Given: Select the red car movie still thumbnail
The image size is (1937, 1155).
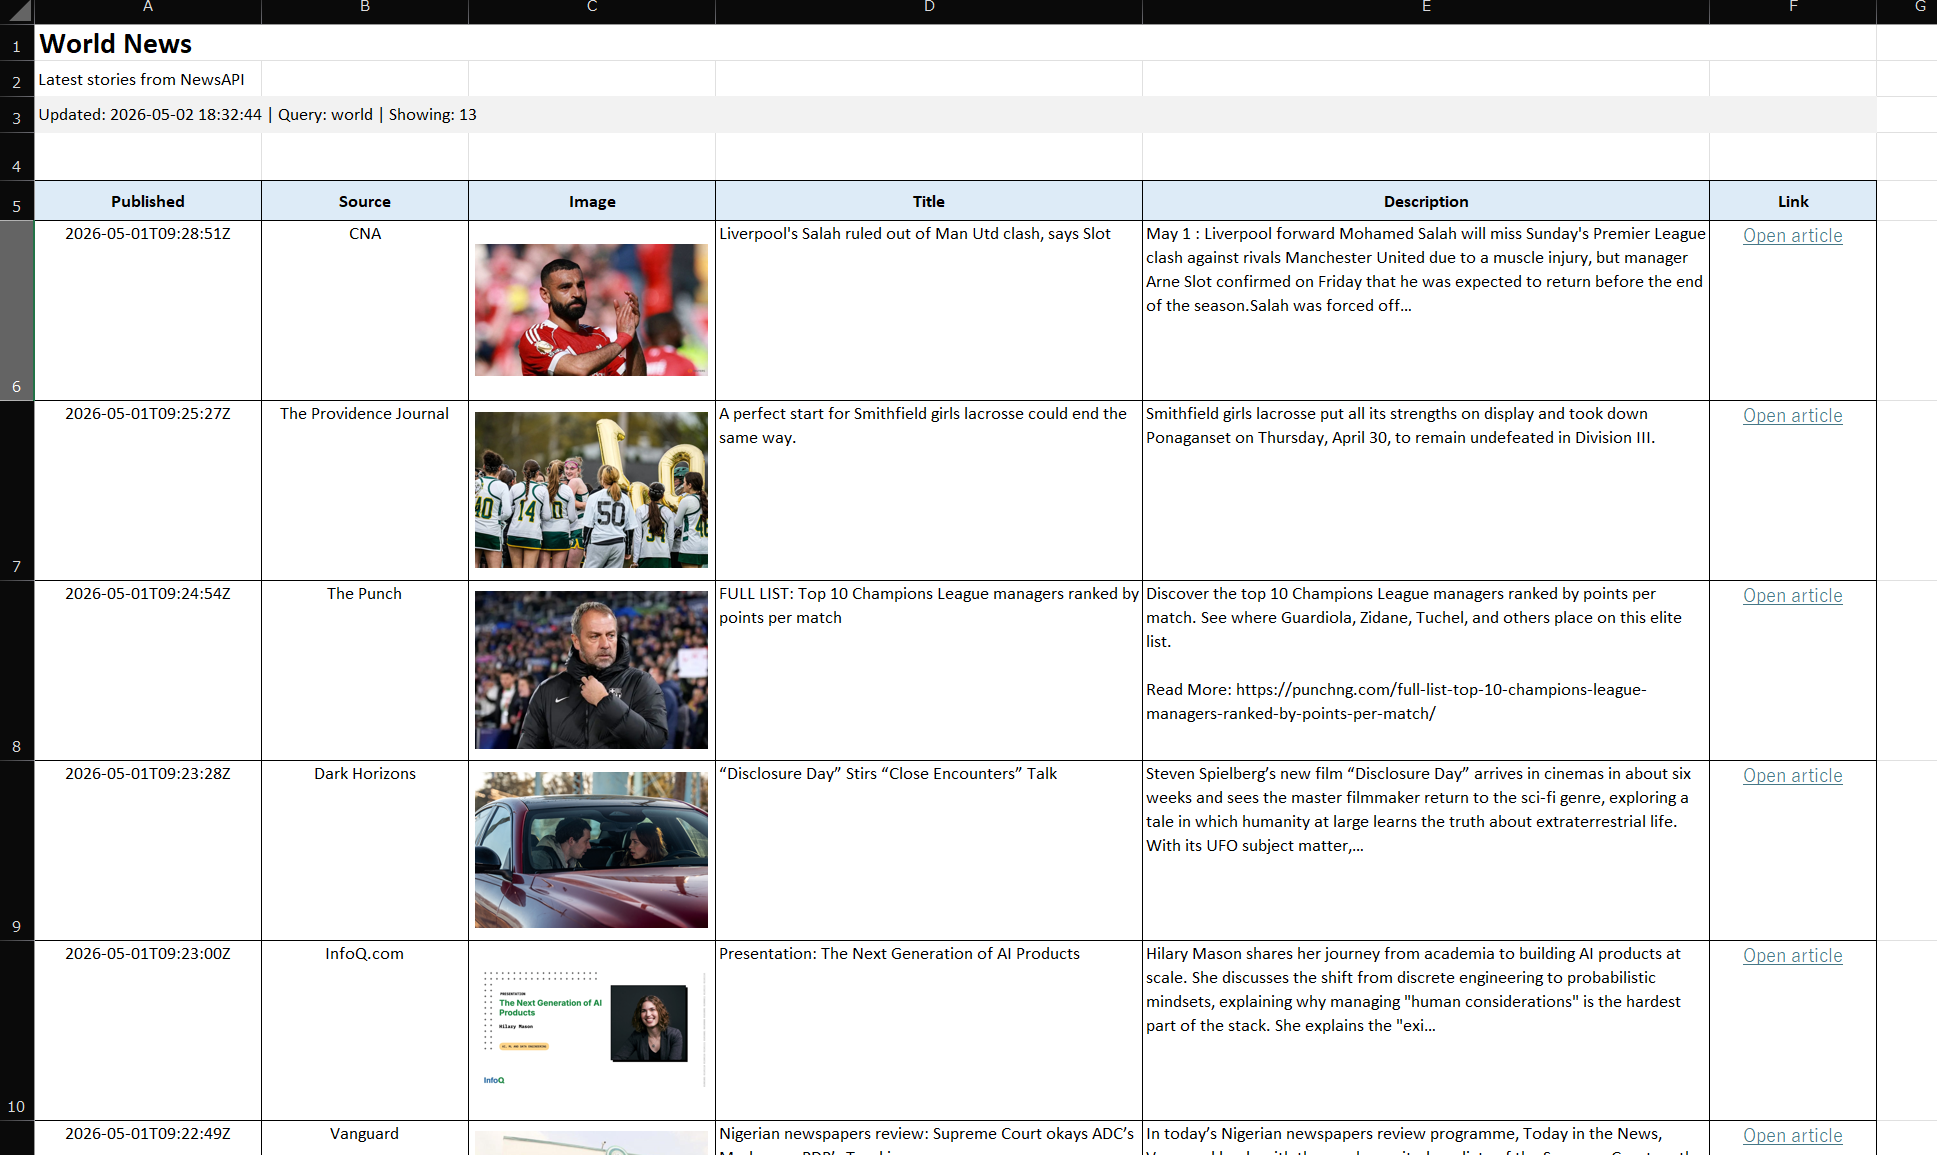Looking at the screenshot, I should point(591,850).
